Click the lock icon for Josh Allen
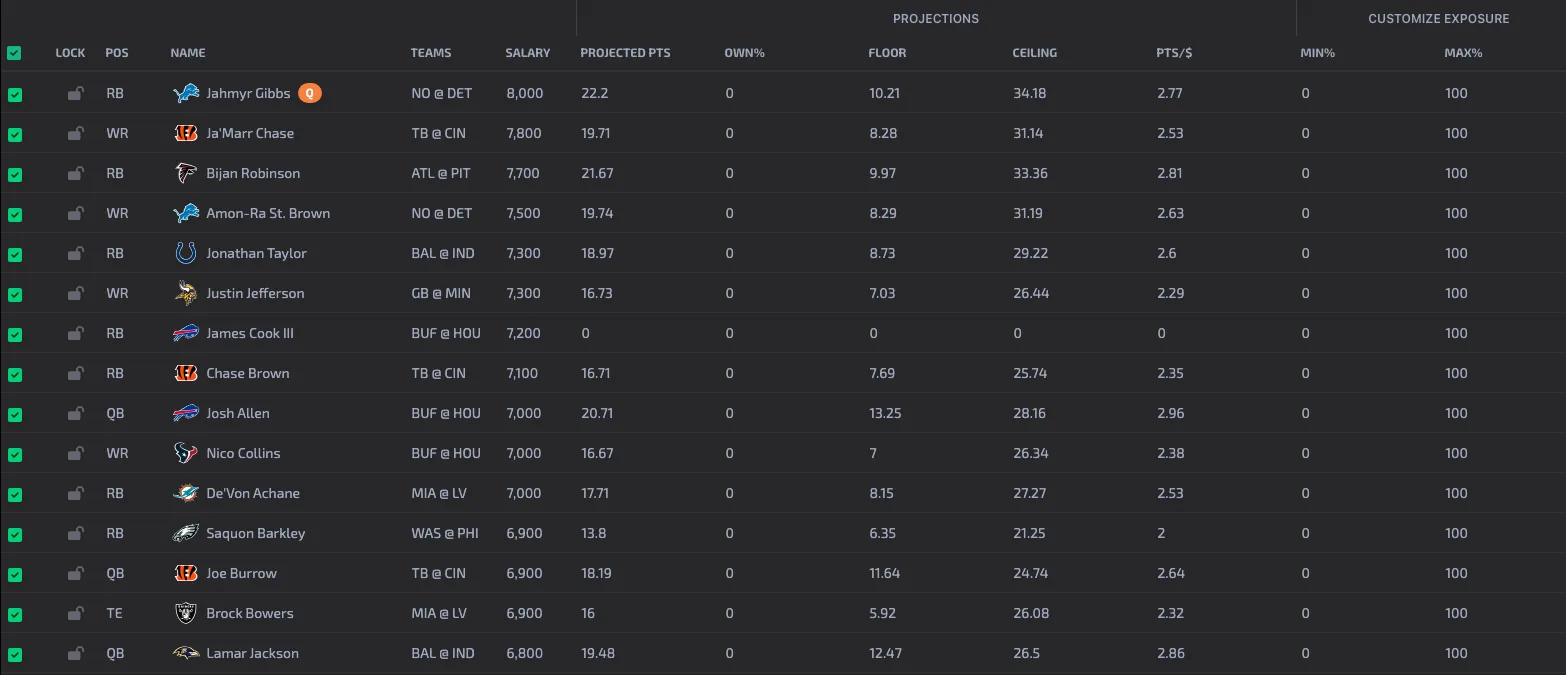The height and width of the screenshot is (675, 1566). tap(75, 414)
